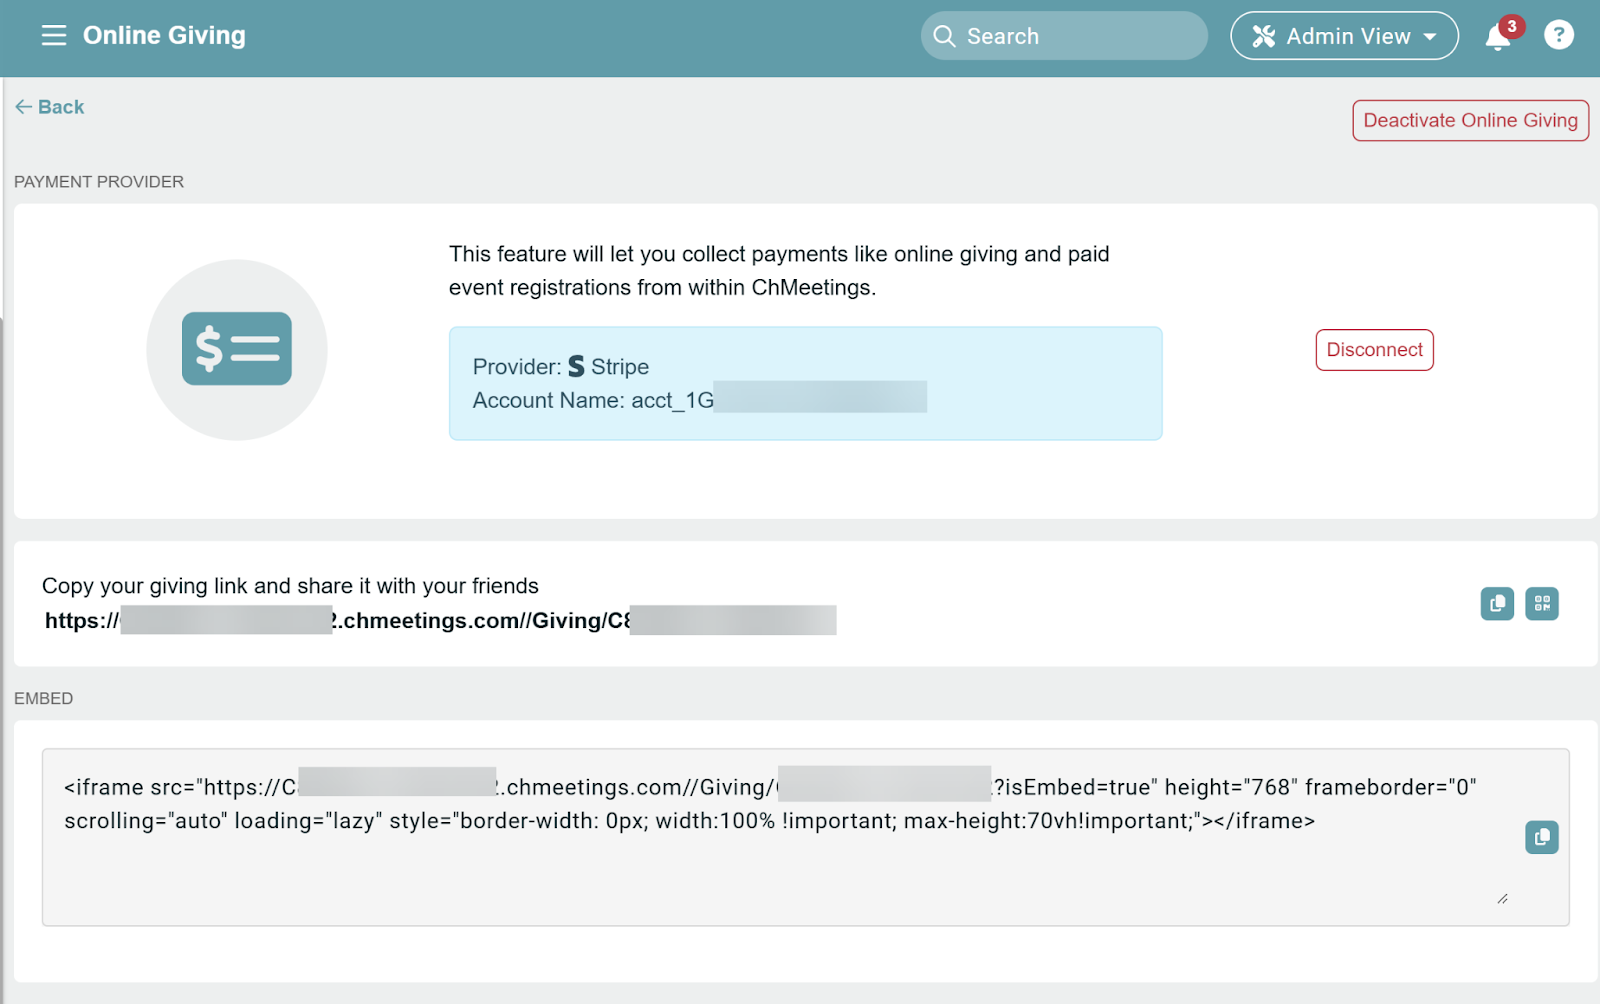Expand the Admin View dropdown

click(1344, 37)
